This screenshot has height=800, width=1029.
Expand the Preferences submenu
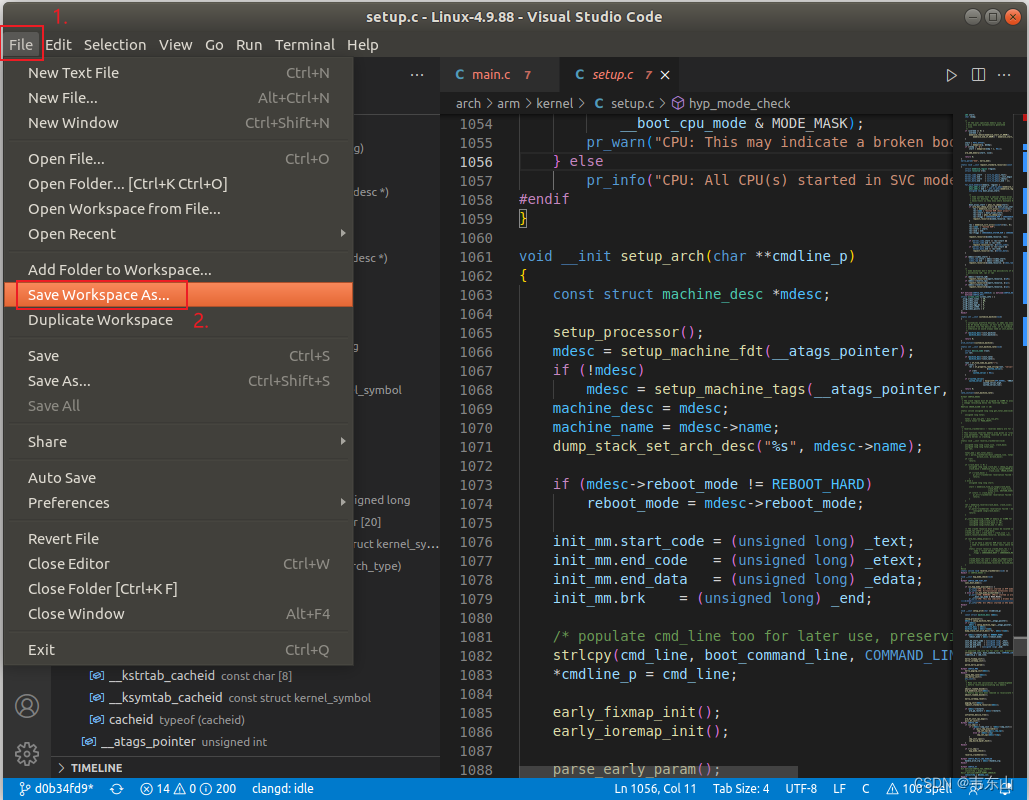tap(178, 503)
